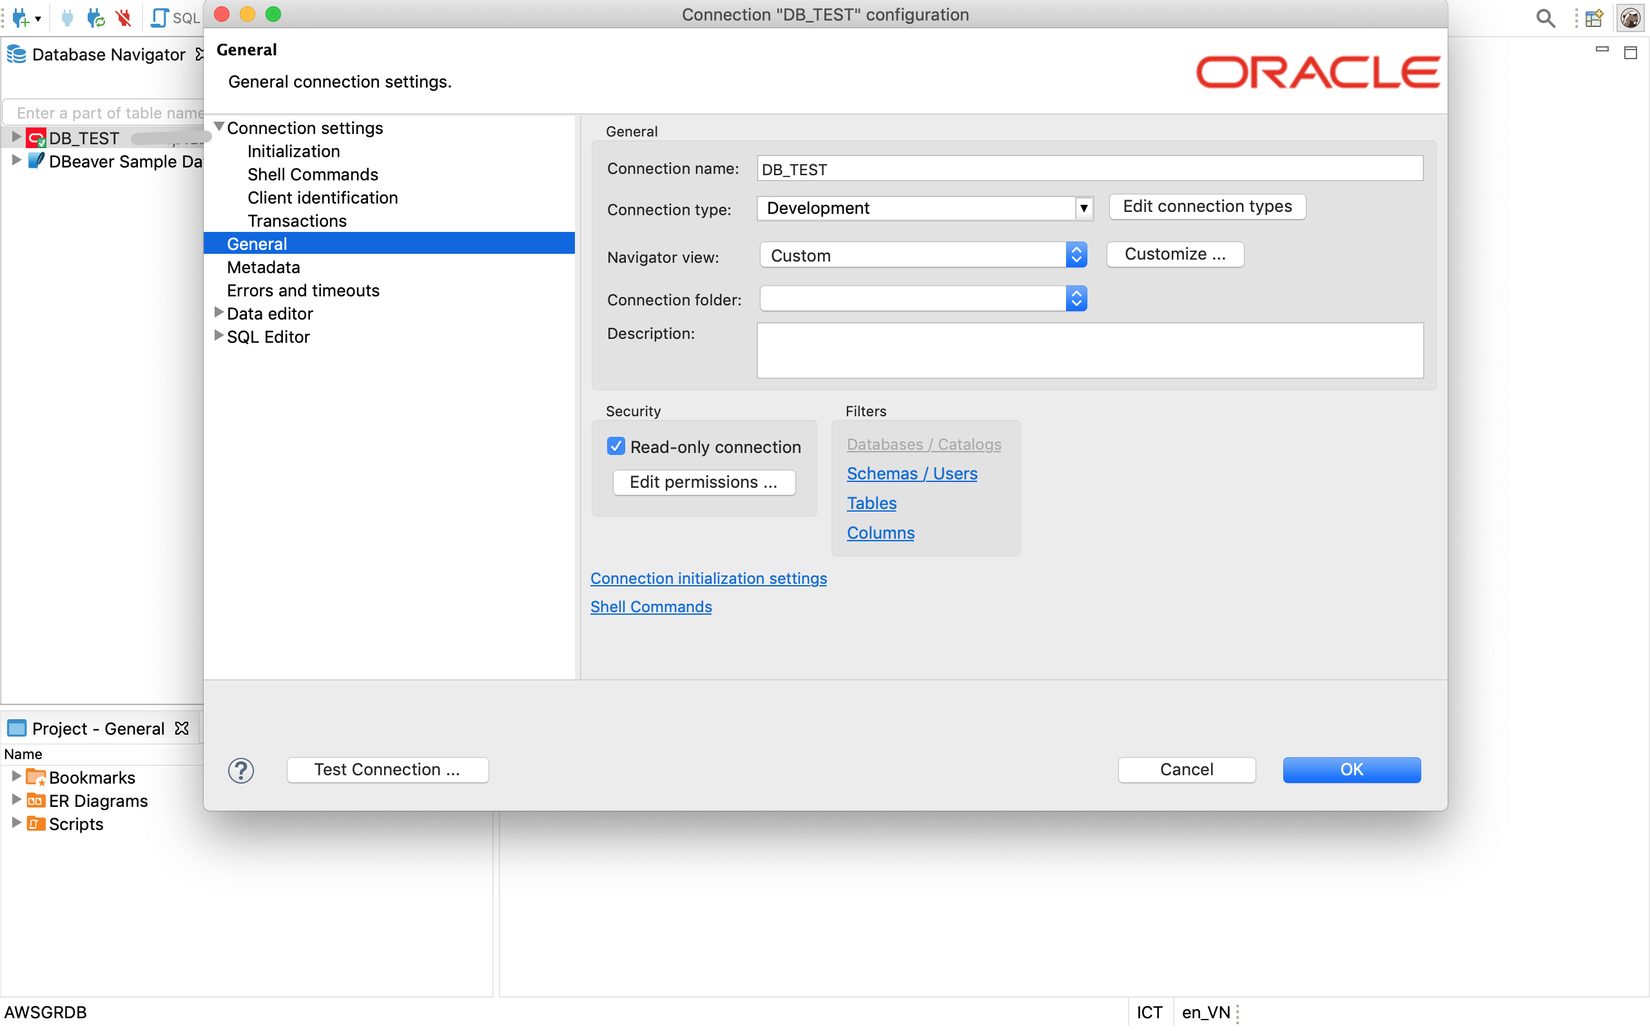
Task: Expand the DBeaver Sample Database node
Action: (x=16, y=160)
